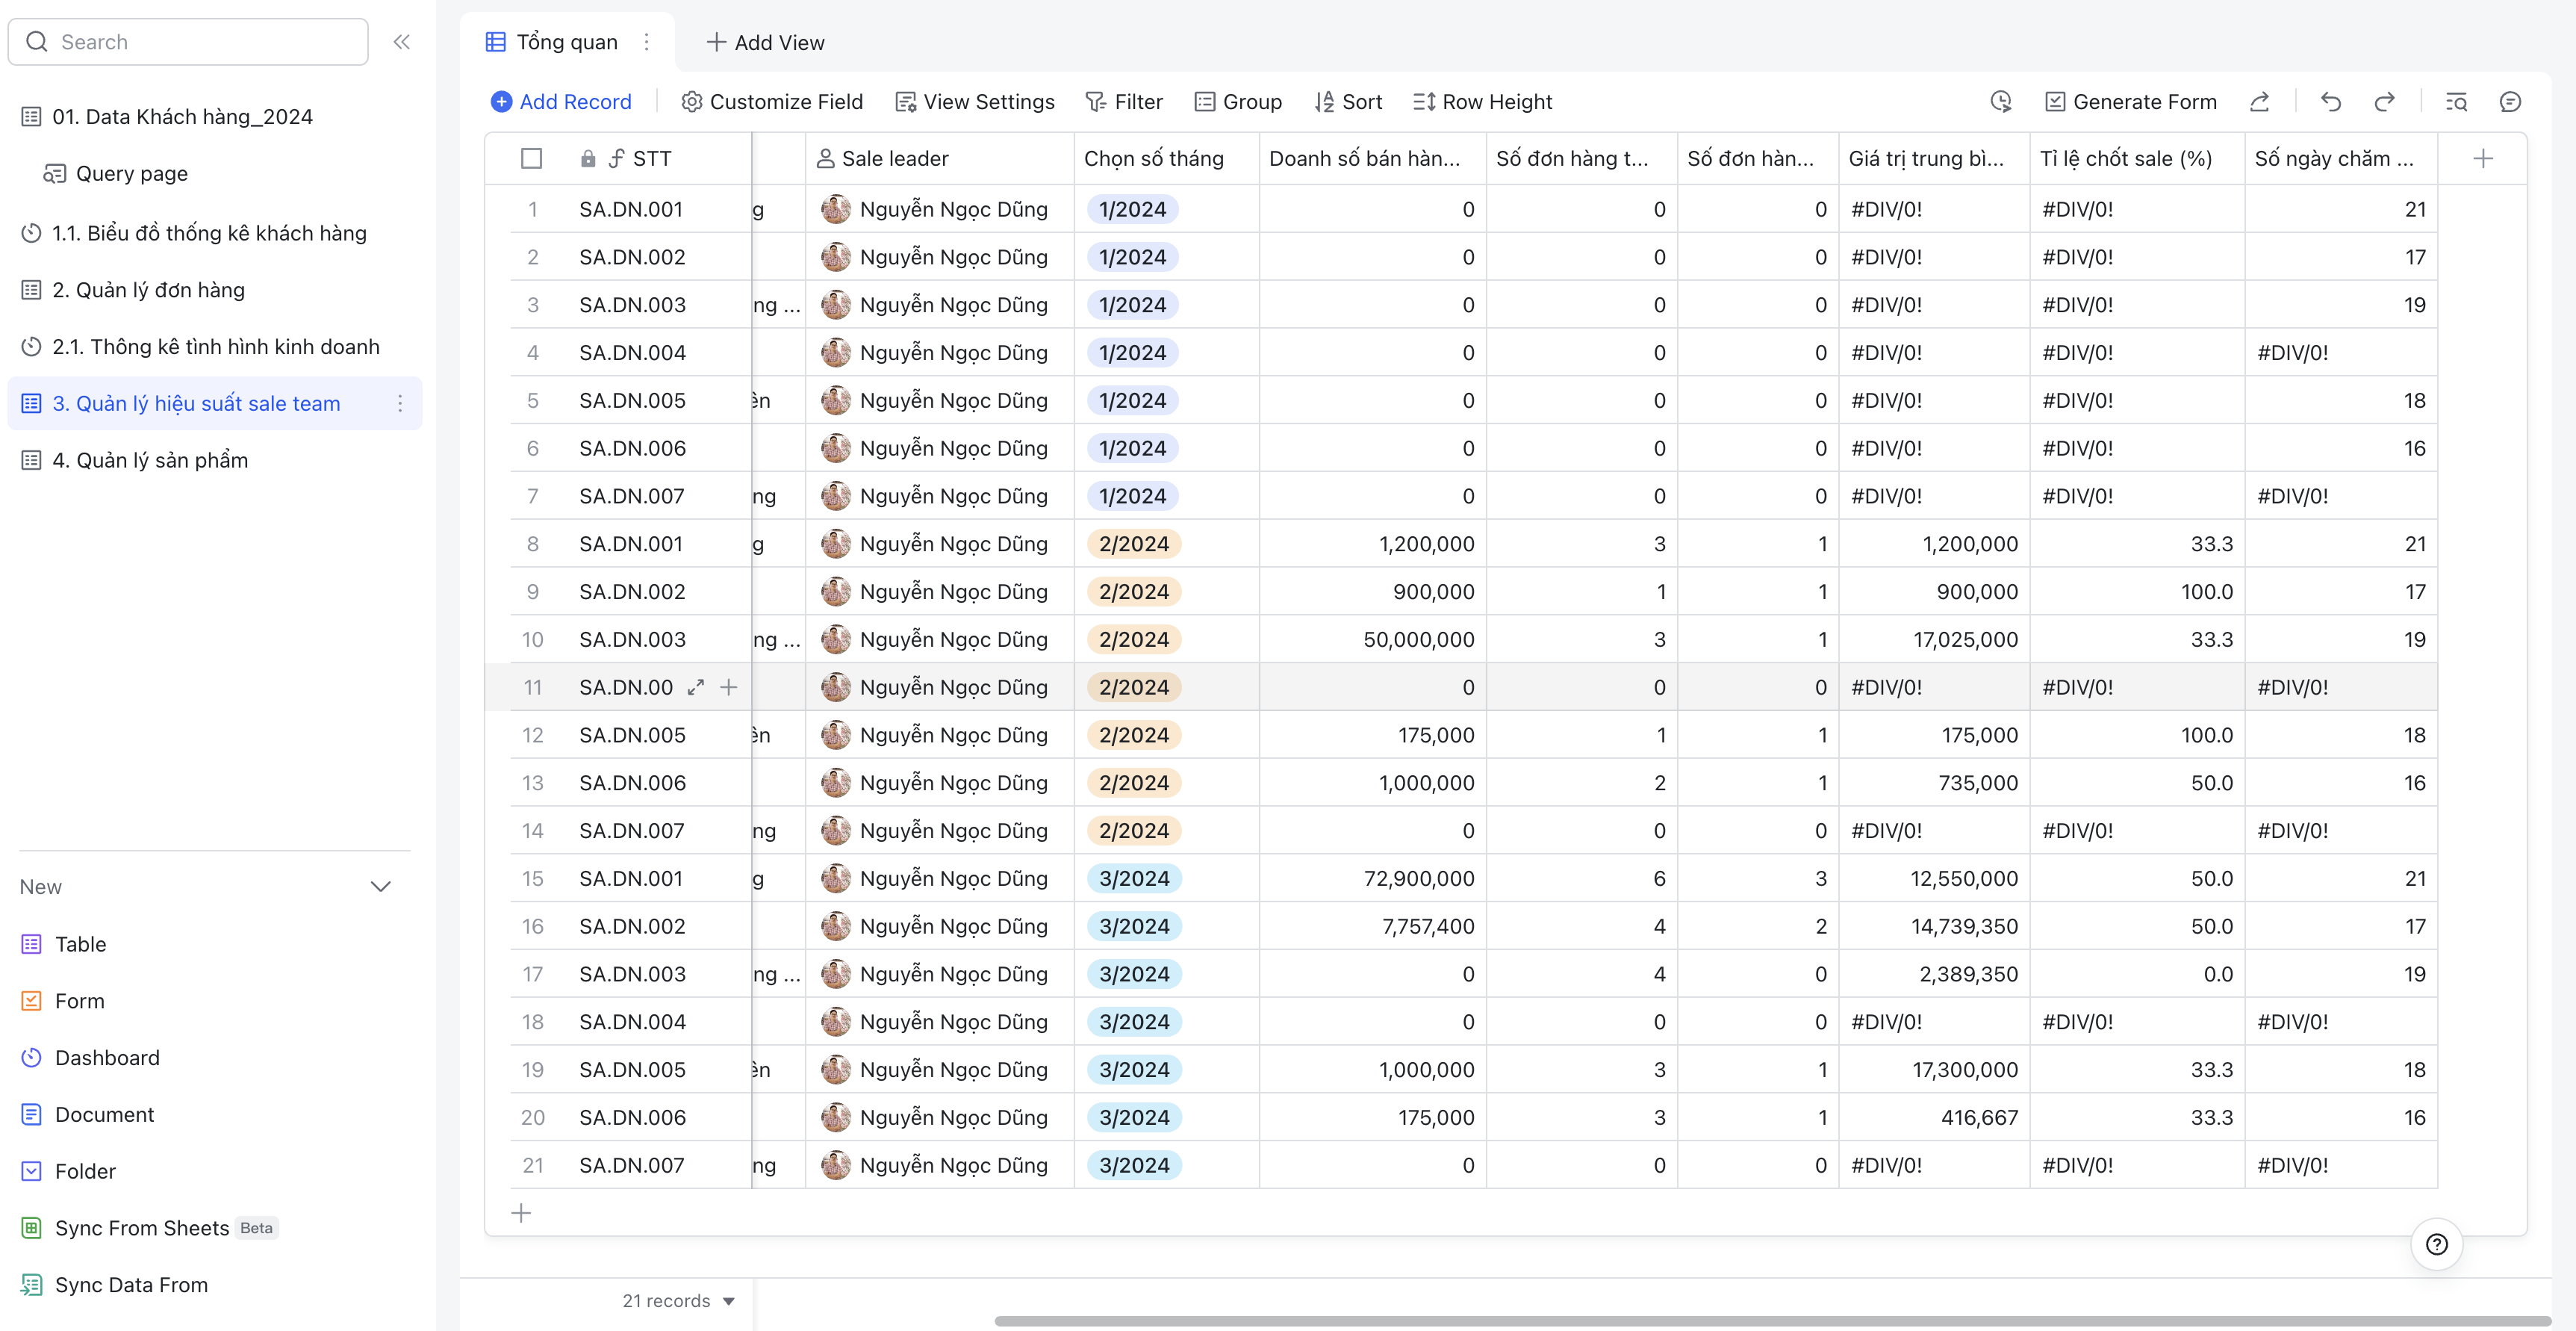
Task: Click the Add Record plus icon
Action: tap(502, 102)
